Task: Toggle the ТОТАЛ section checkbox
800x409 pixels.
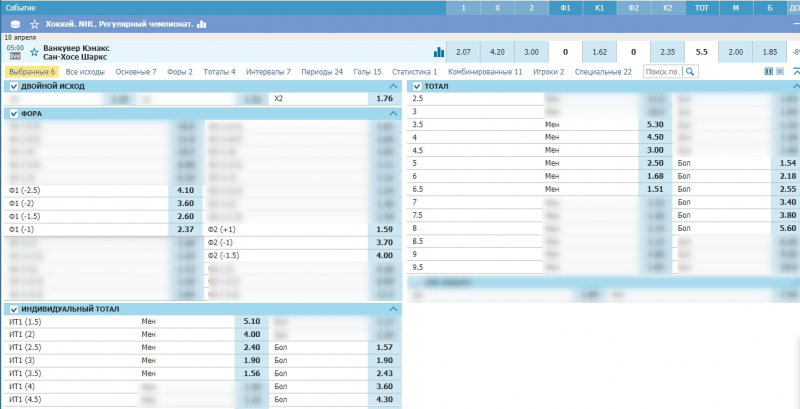Action: tap(418, 87)
